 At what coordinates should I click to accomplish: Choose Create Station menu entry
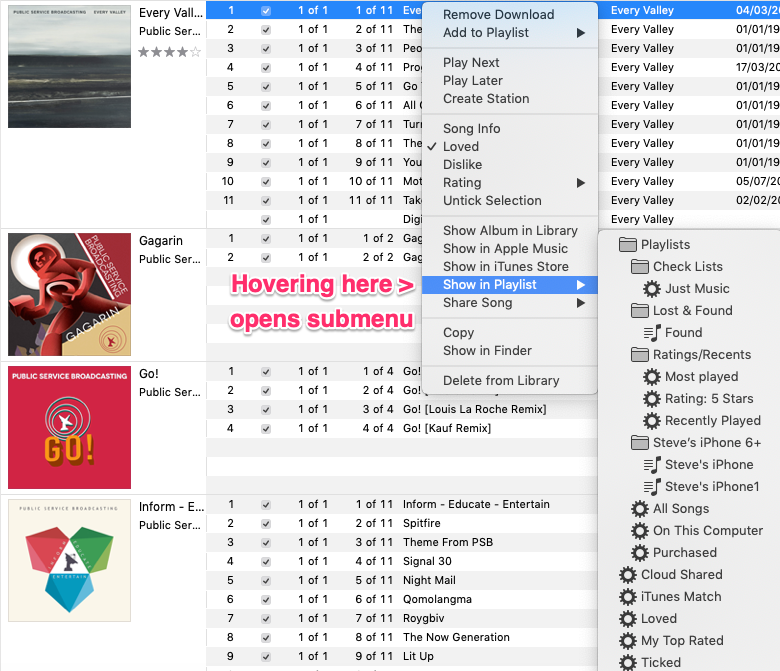point(509,98)
